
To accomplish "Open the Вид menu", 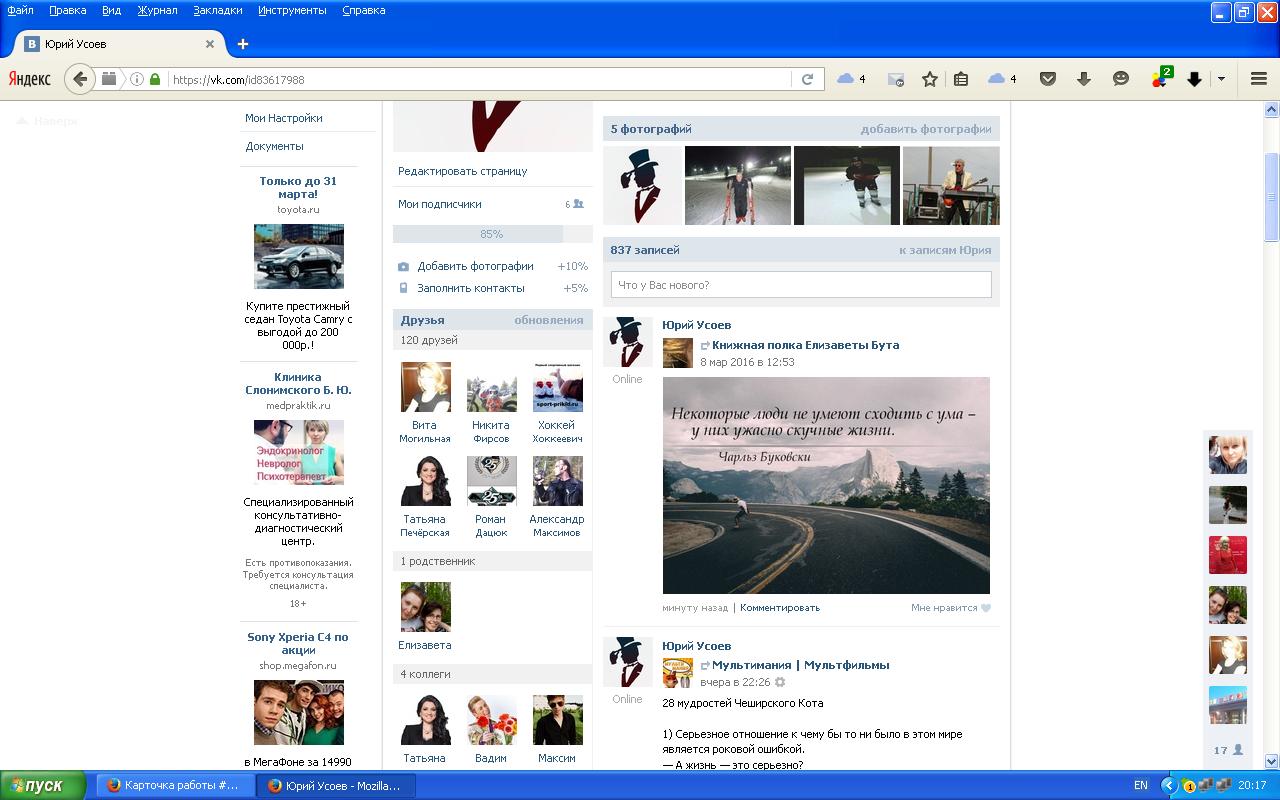I will (111, 10).
